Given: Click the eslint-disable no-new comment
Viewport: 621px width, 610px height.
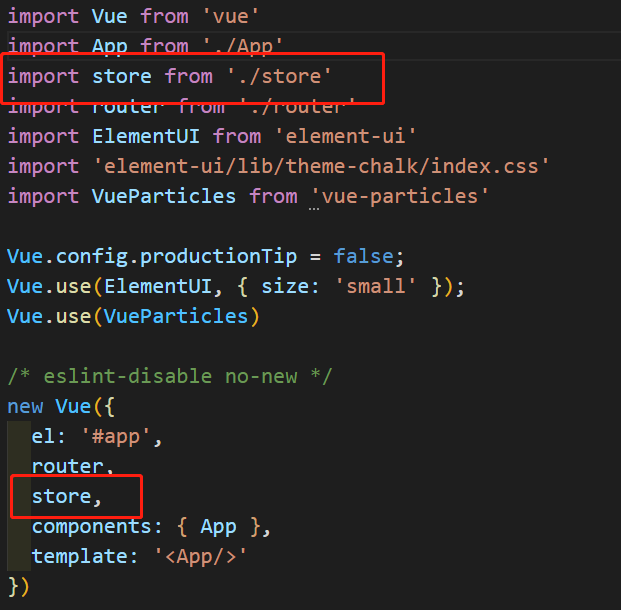Looking at the screenshot, I should (170, 376).
